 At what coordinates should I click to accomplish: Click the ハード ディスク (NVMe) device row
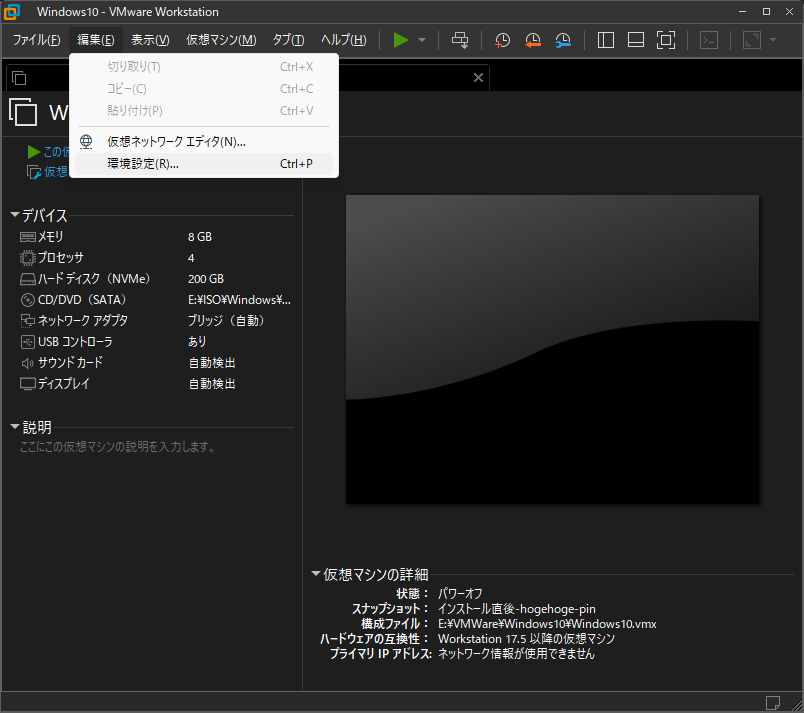point(155,279)
